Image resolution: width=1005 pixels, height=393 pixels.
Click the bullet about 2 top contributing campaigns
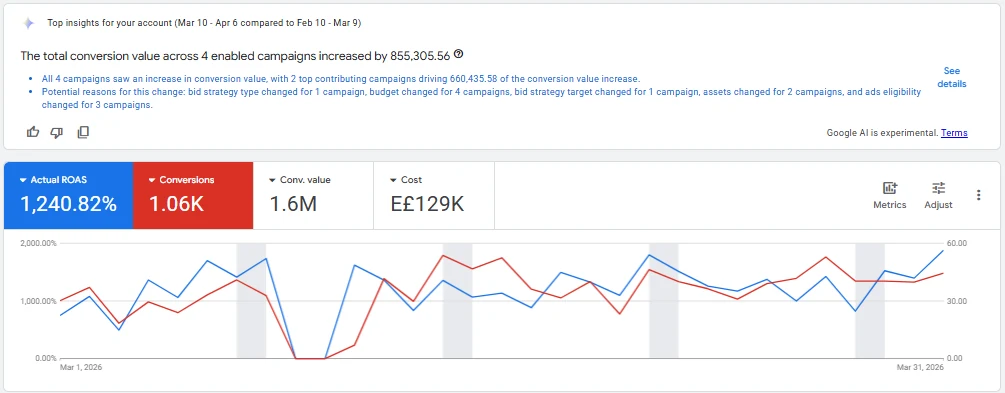[340, 79]
